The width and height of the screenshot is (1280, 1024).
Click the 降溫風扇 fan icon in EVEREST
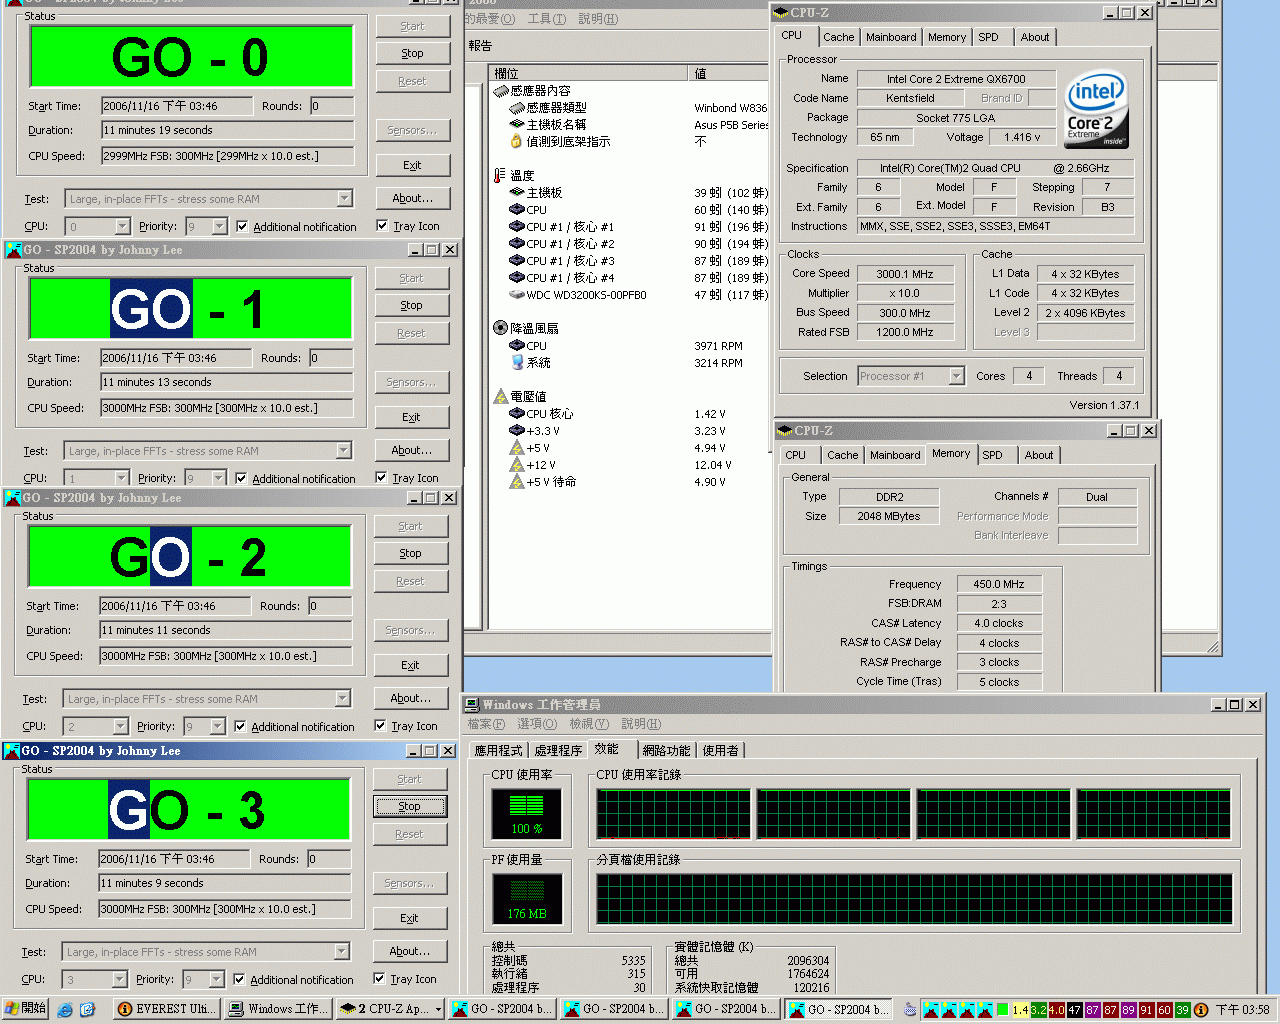pos(500,328)
